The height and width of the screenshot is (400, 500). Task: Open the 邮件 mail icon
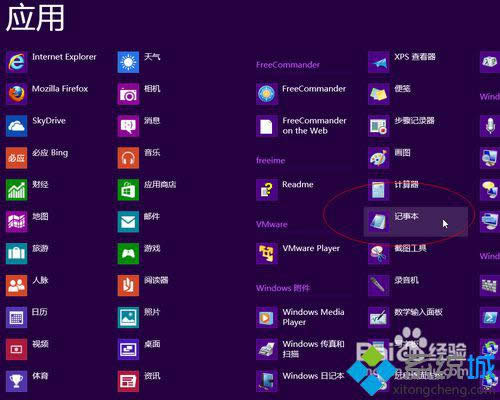(128, 222)
